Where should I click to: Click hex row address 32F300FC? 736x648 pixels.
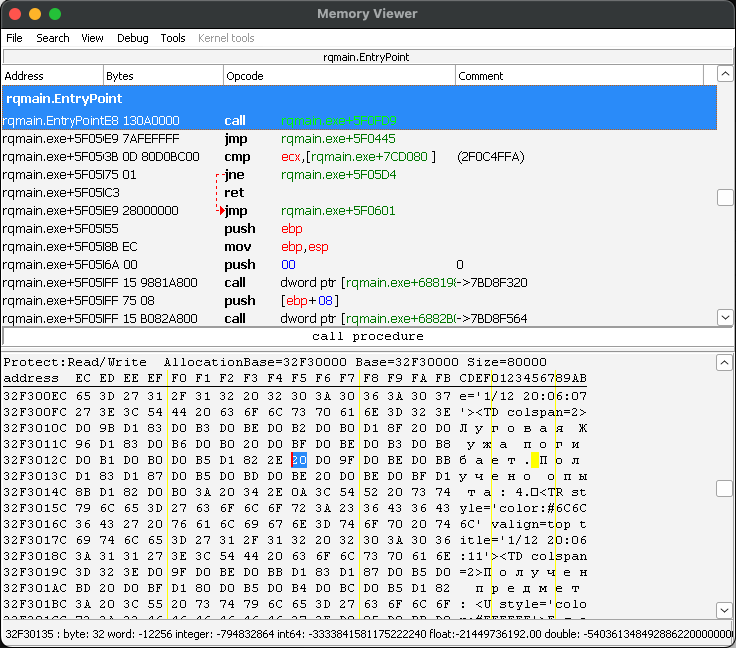pos(35,412)
